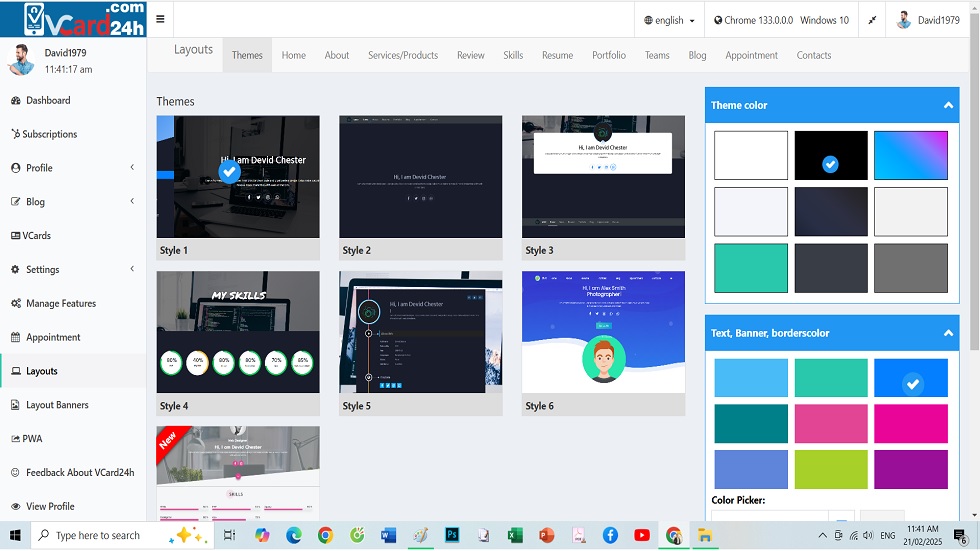This screenshot has height=551, width=980.
Task: Select the teal green theme color swatch
Action: click(750, 268)
